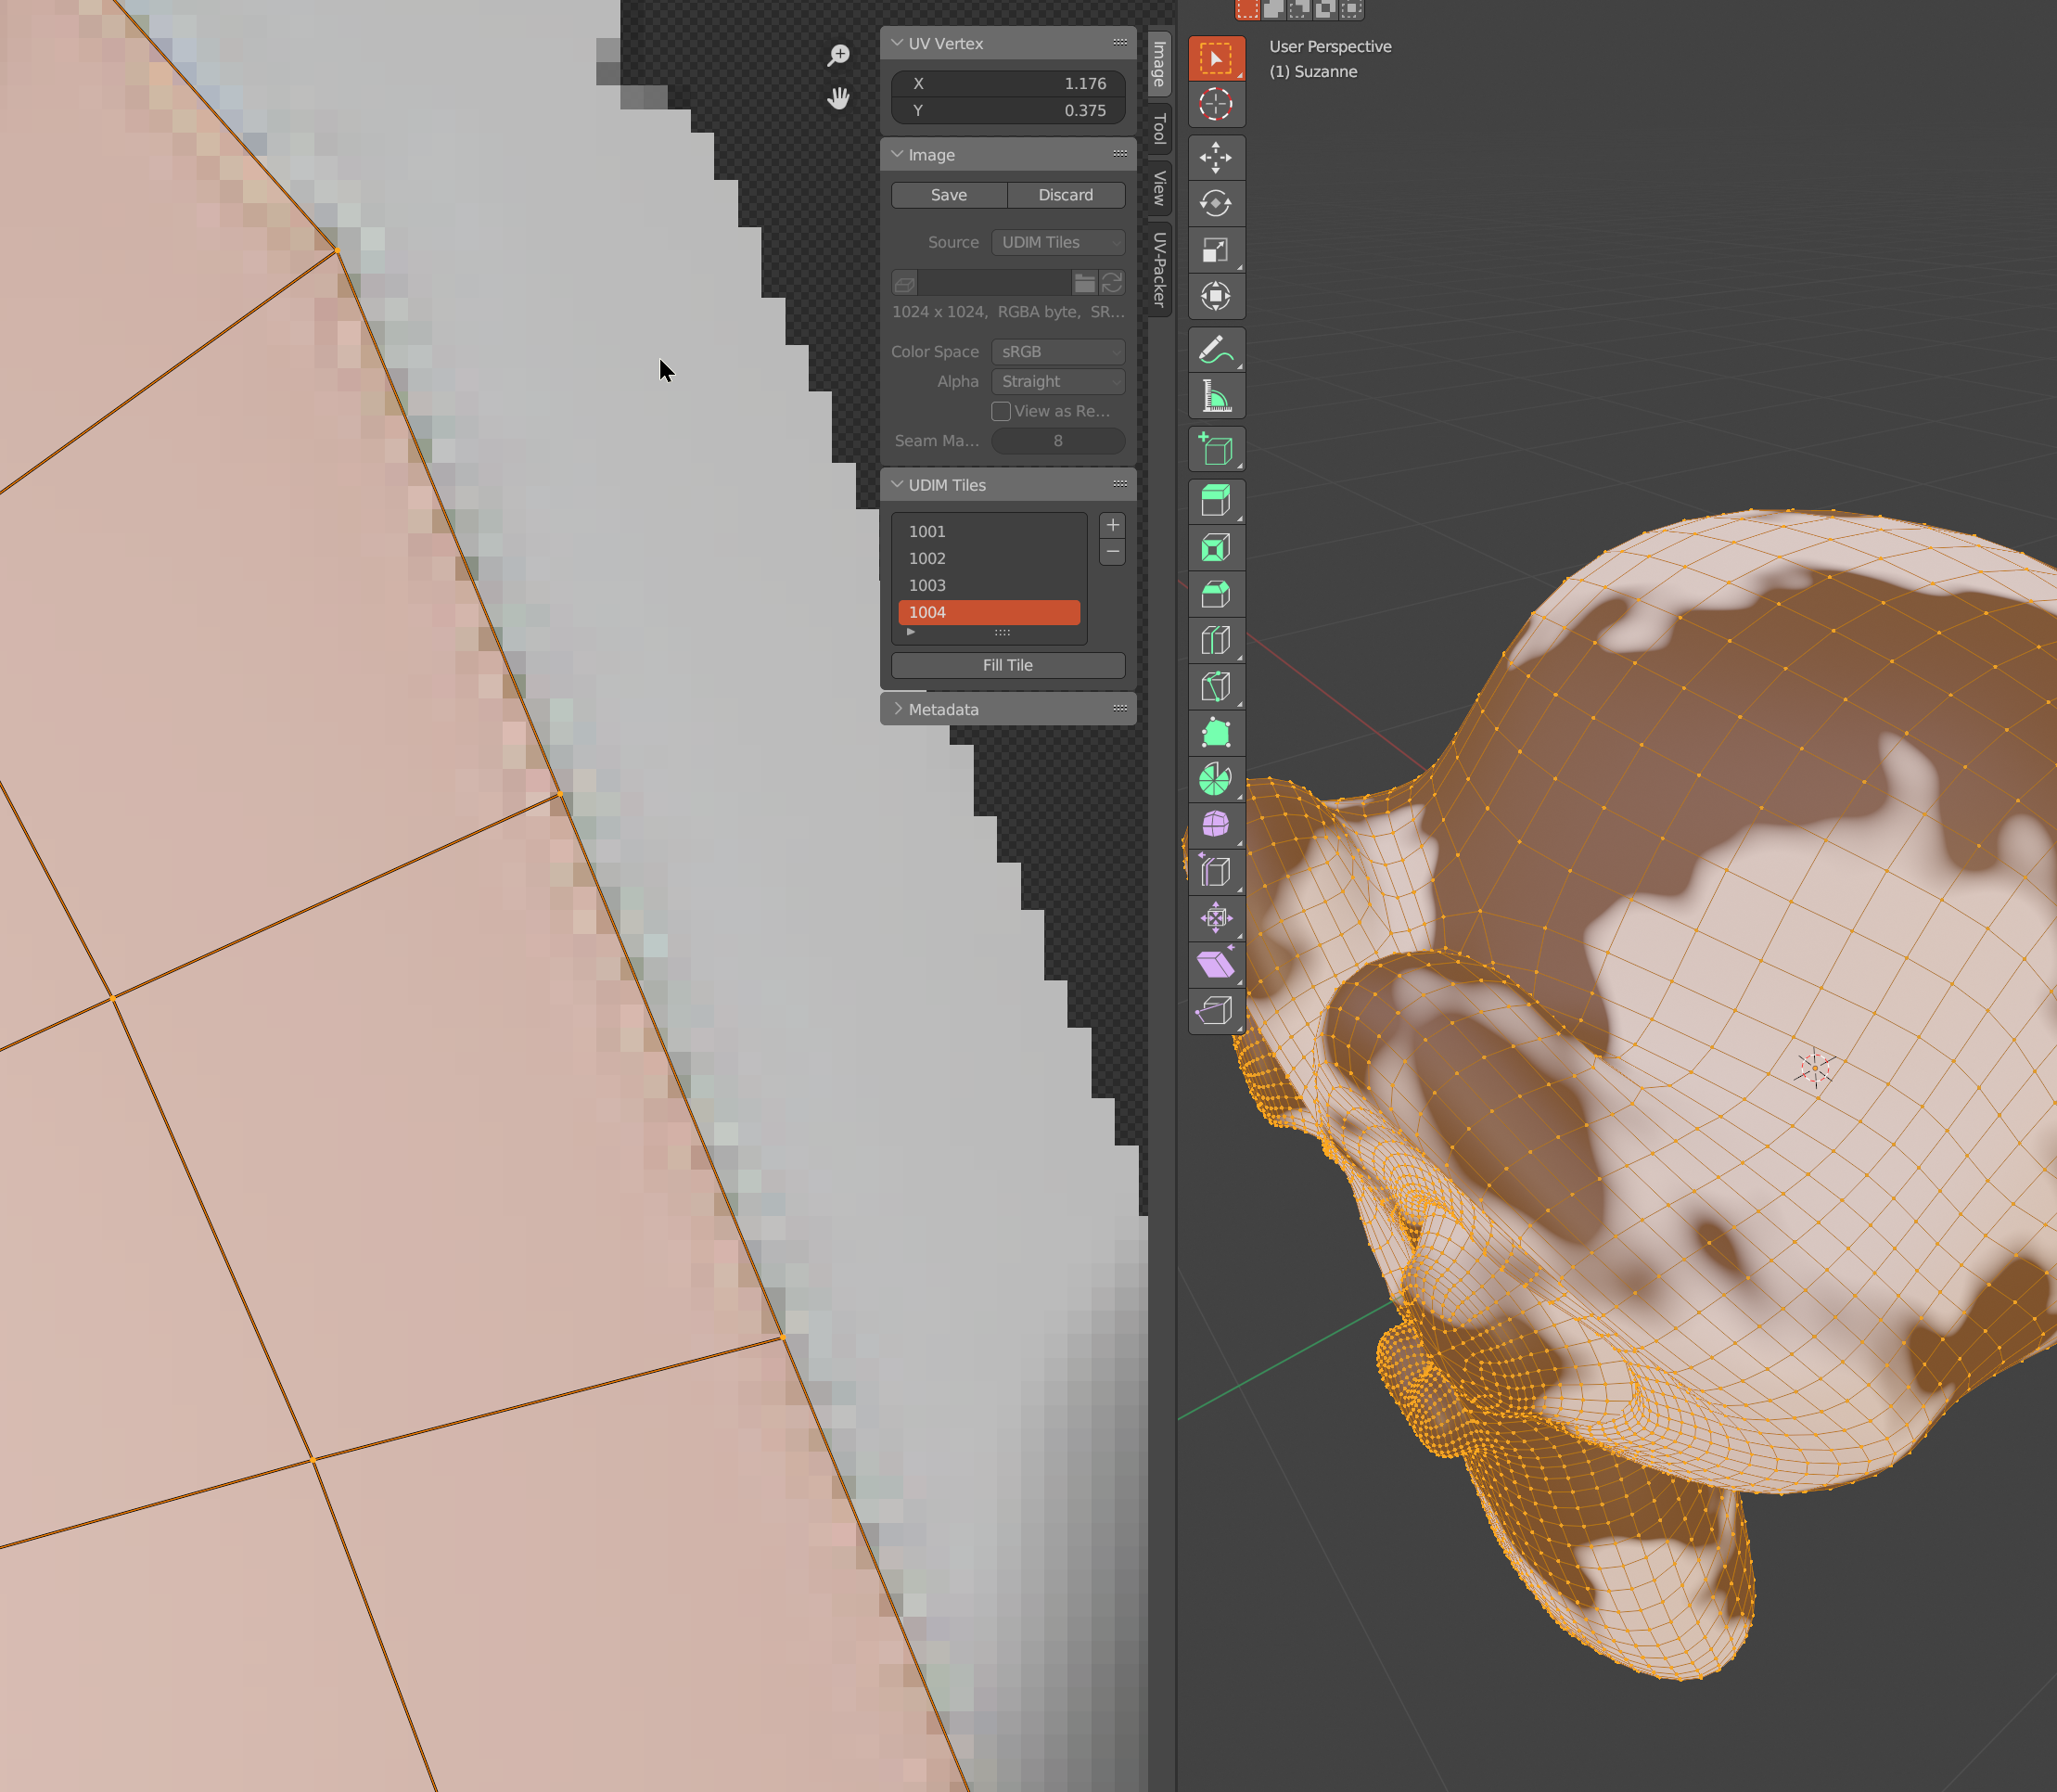Select the Cursor tool in the toolbar
The image size is (2057, 1792).
pyautogui.click(x=1215, y=104)
